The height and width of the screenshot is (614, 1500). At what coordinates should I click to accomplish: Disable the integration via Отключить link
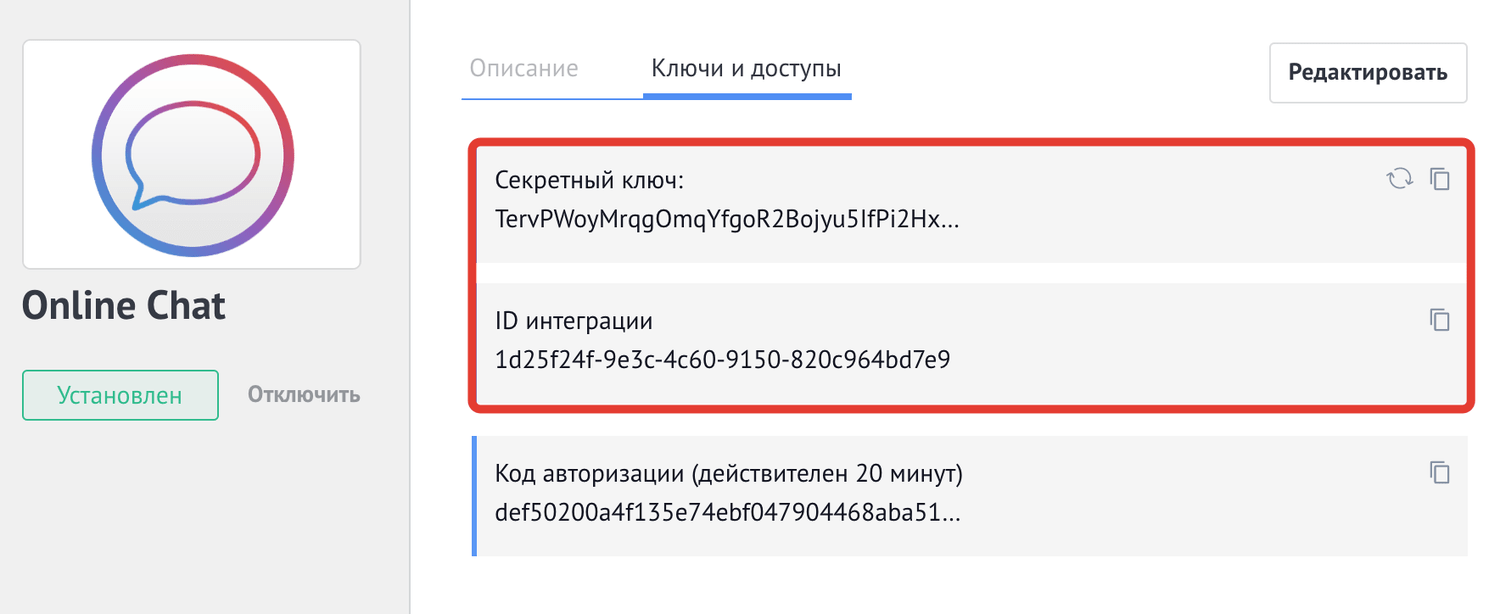304,395
